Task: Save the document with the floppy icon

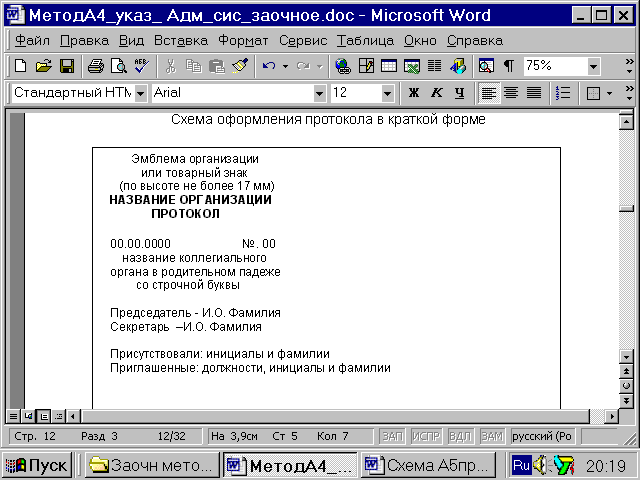Action: [67, 66]
